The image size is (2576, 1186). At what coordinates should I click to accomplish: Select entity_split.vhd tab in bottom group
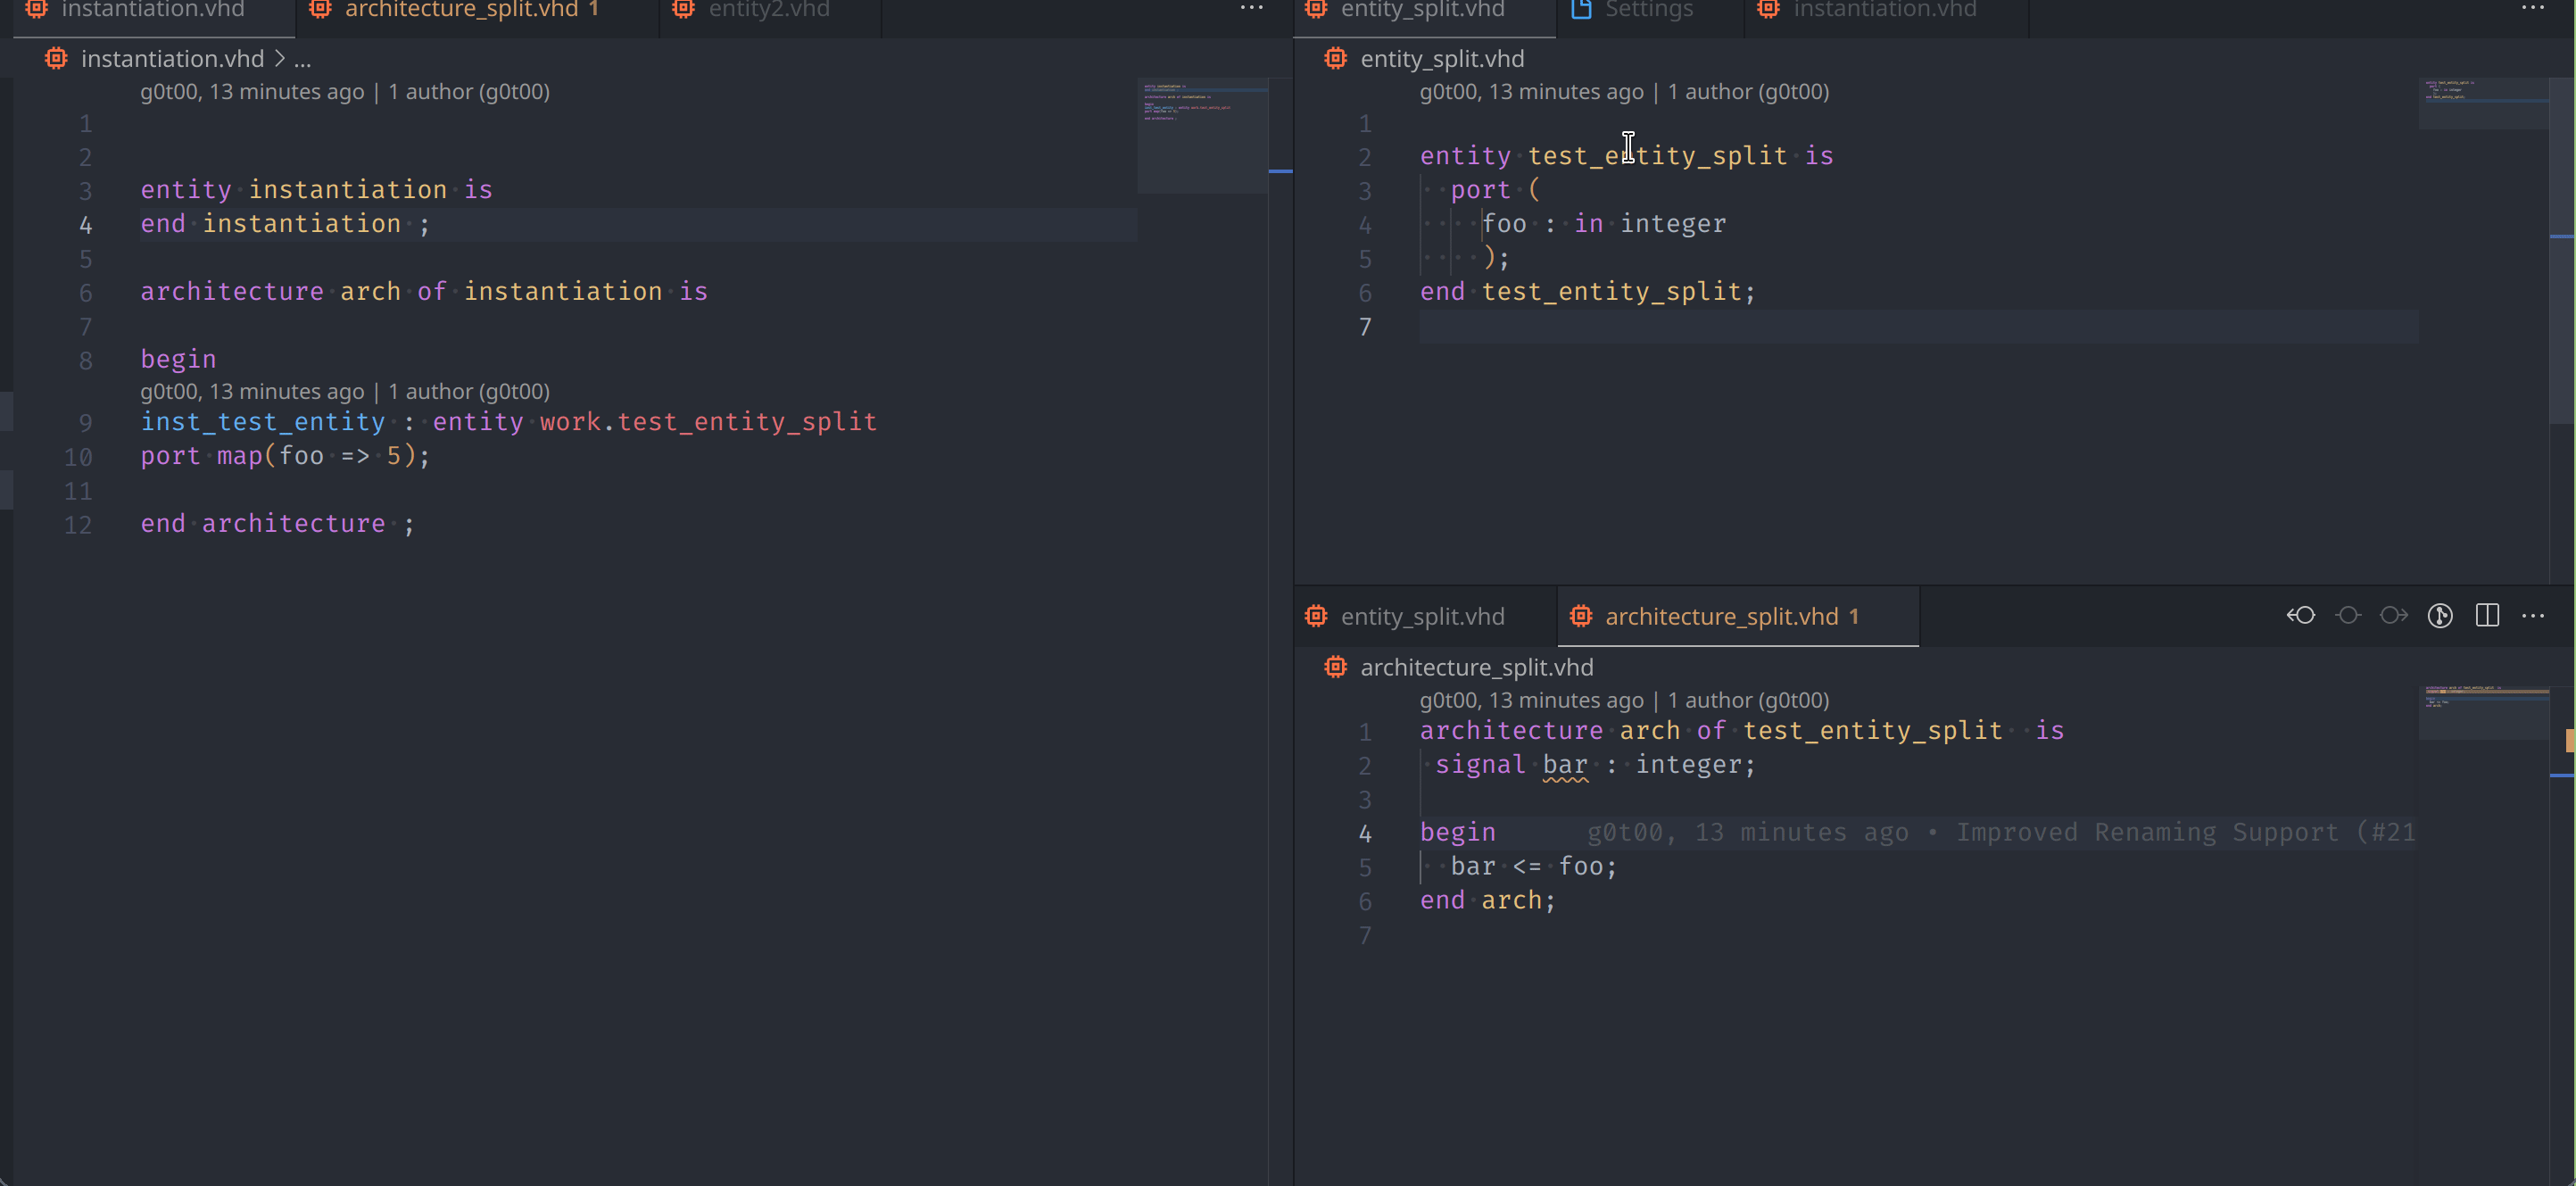tap(1421, 617)
